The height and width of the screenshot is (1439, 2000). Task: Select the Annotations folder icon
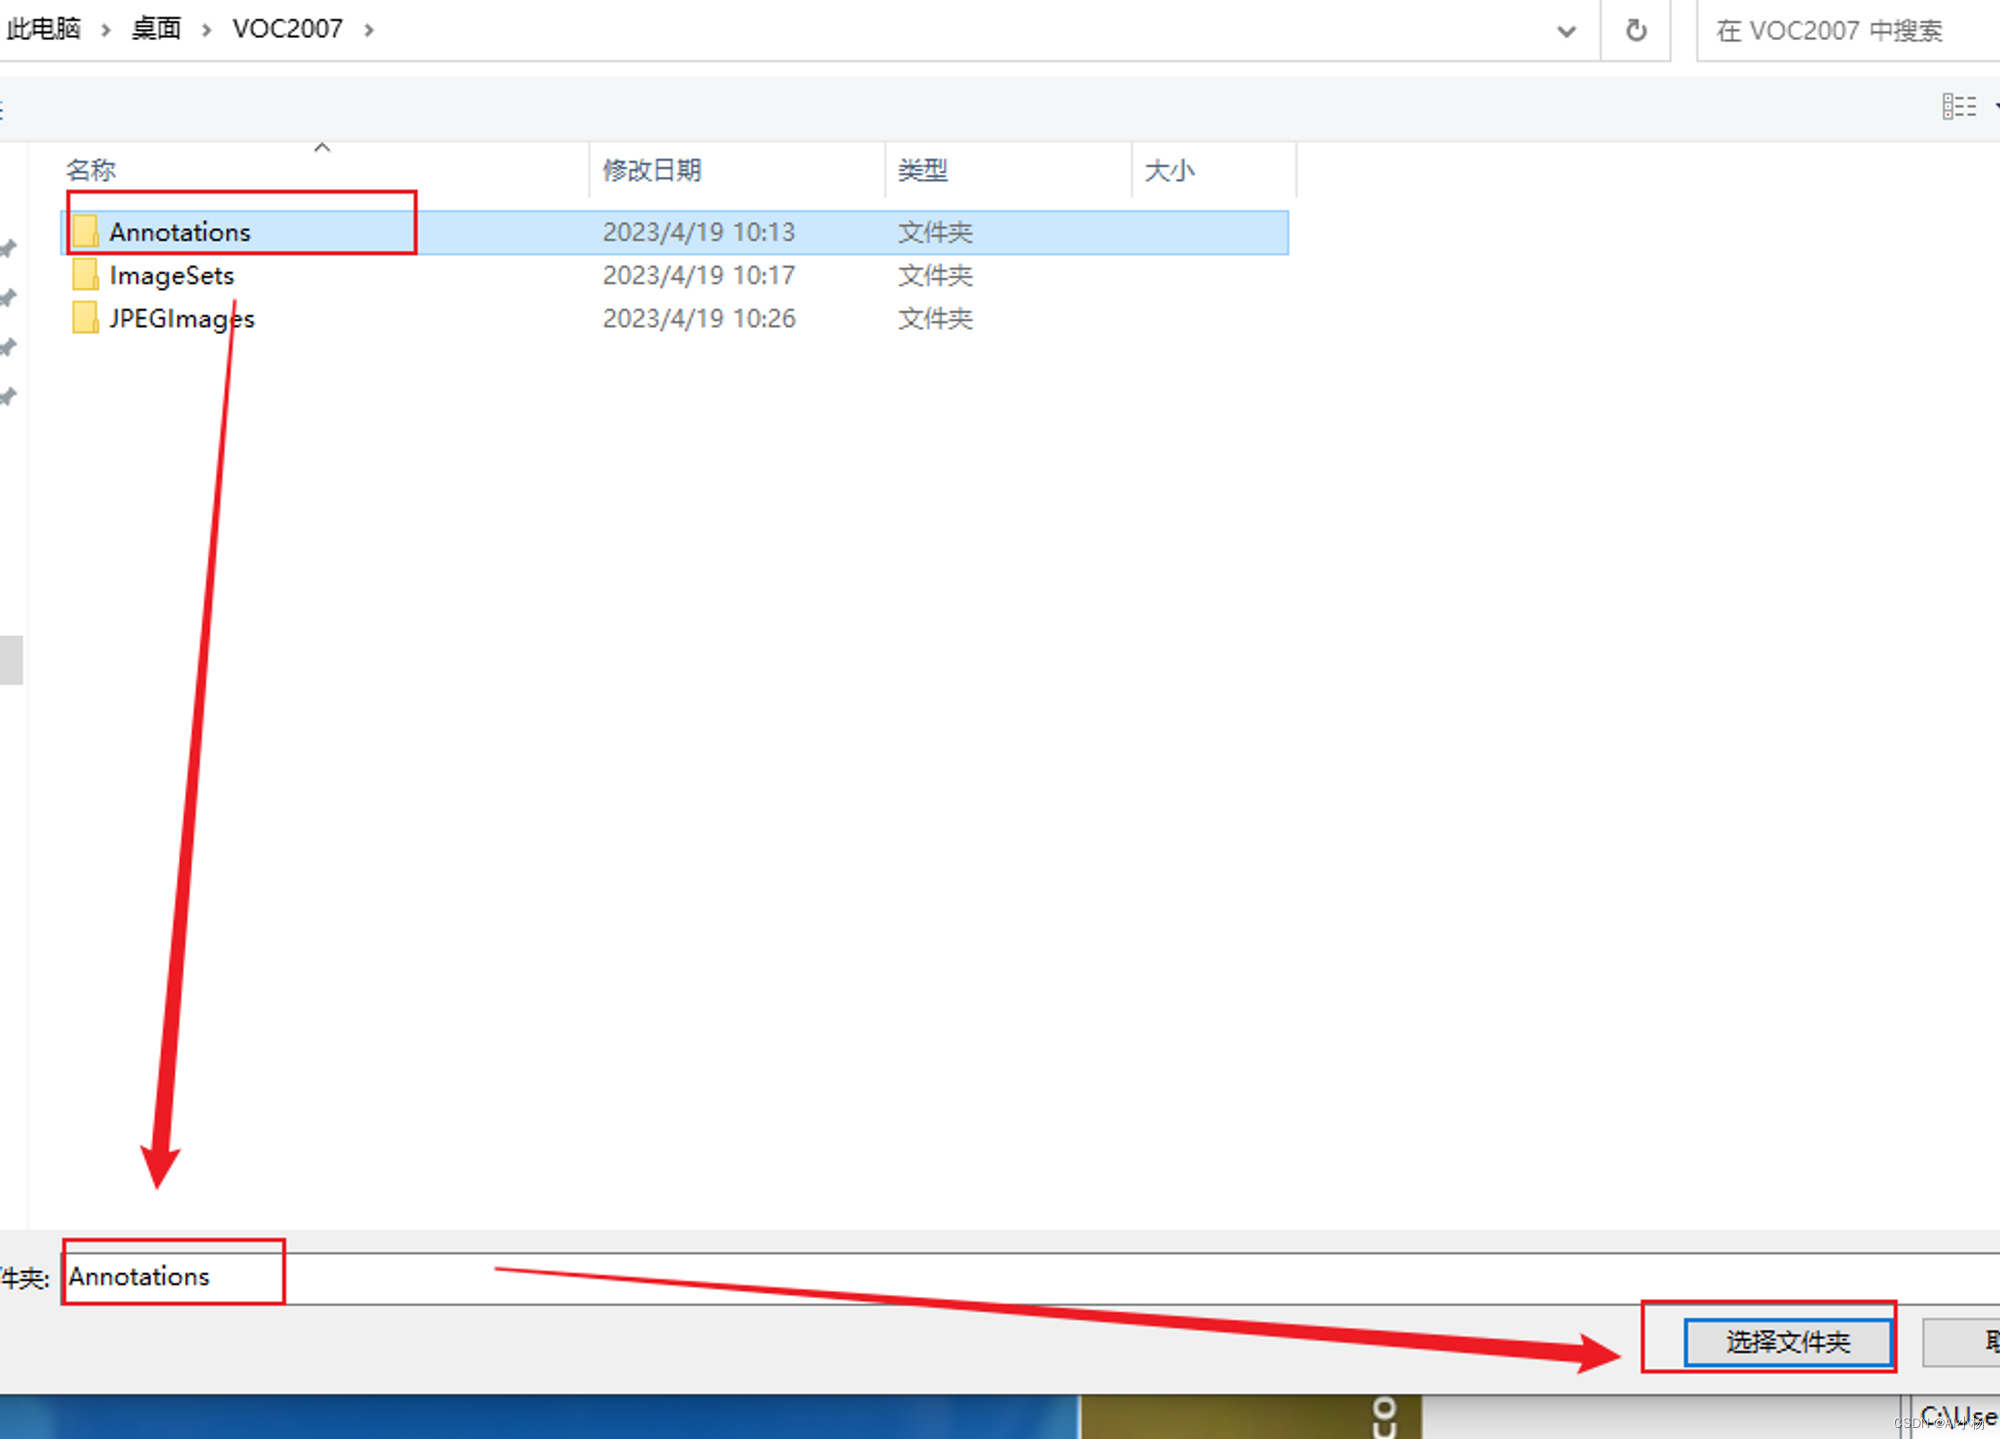tap(85, 232)
